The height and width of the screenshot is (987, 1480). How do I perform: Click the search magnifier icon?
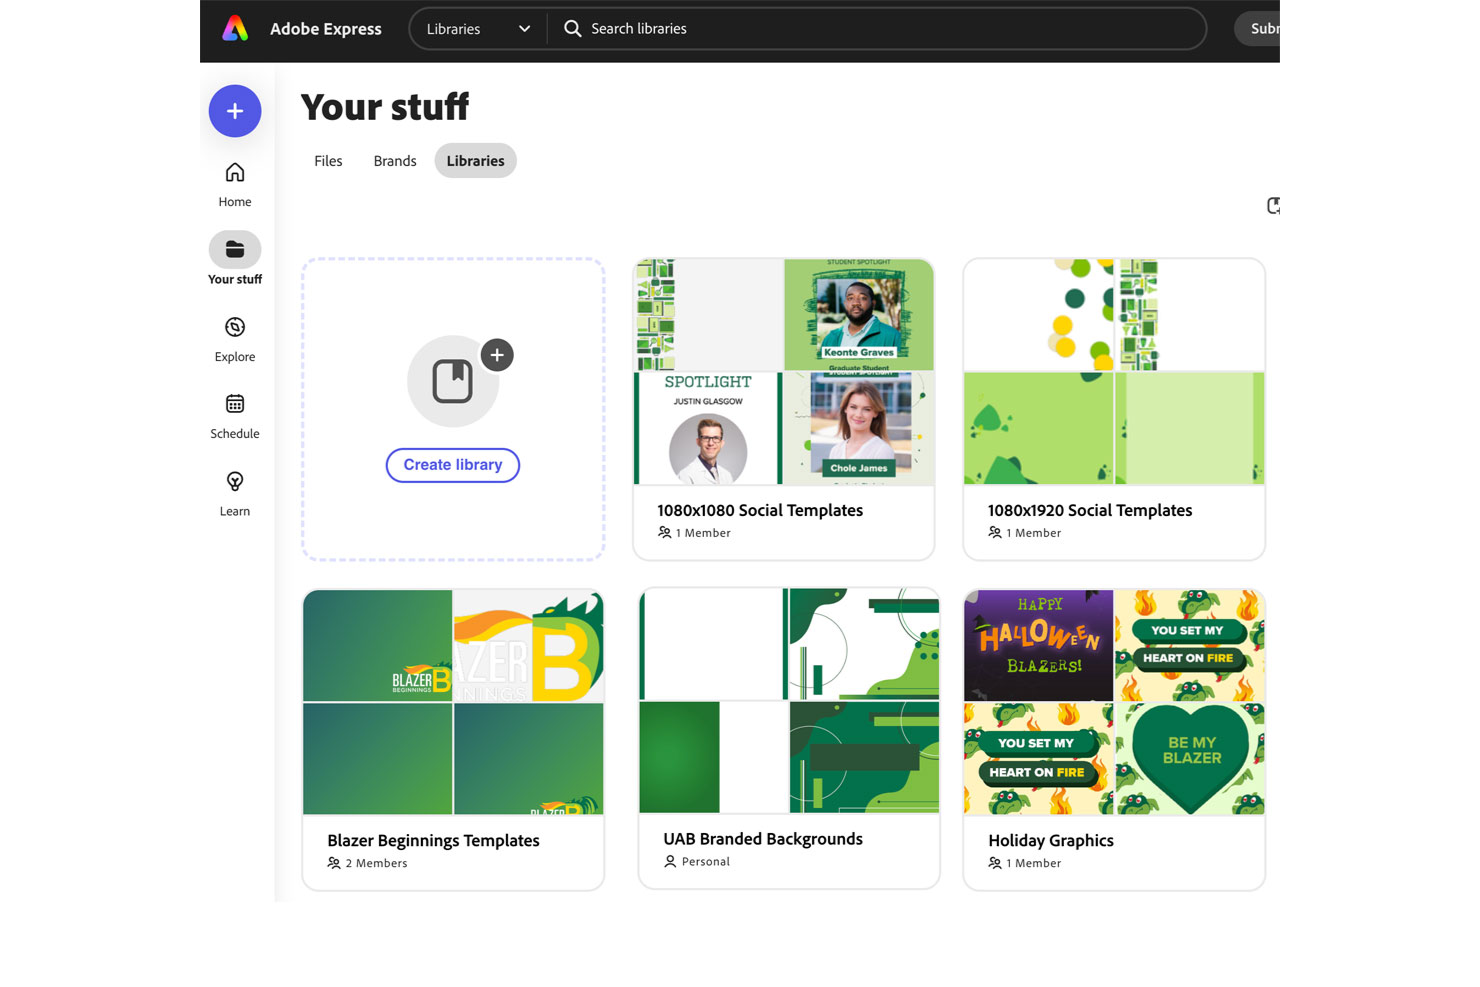pyautogui.click(x=571, y=28)
